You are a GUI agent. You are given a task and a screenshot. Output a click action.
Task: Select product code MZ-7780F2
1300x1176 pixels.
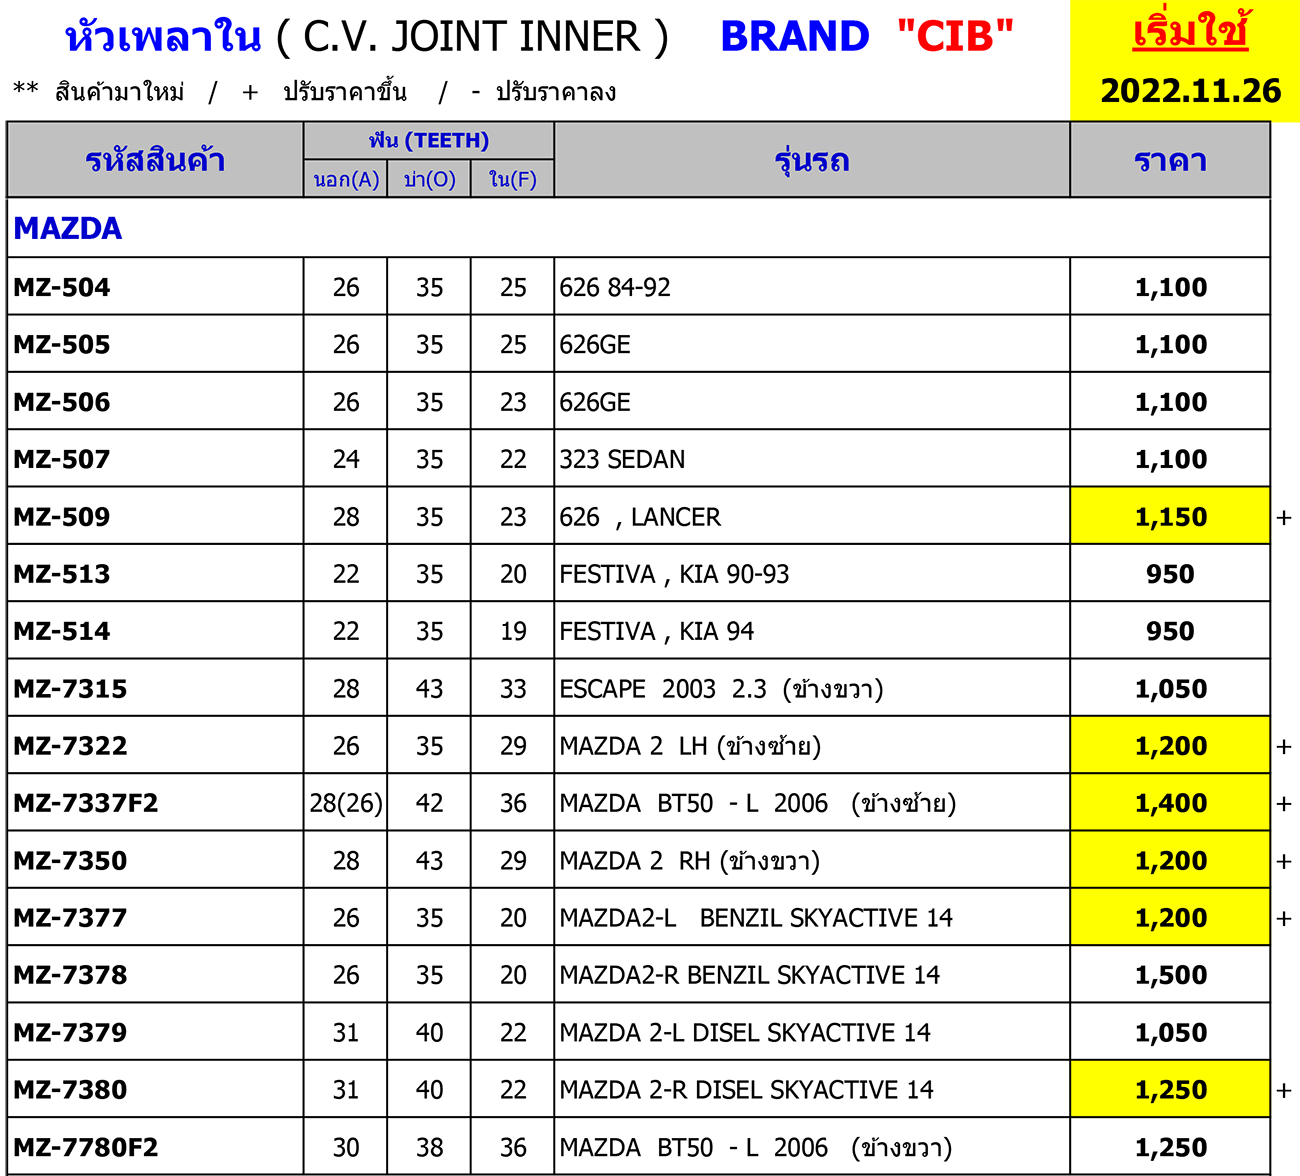coord(86,1147)
